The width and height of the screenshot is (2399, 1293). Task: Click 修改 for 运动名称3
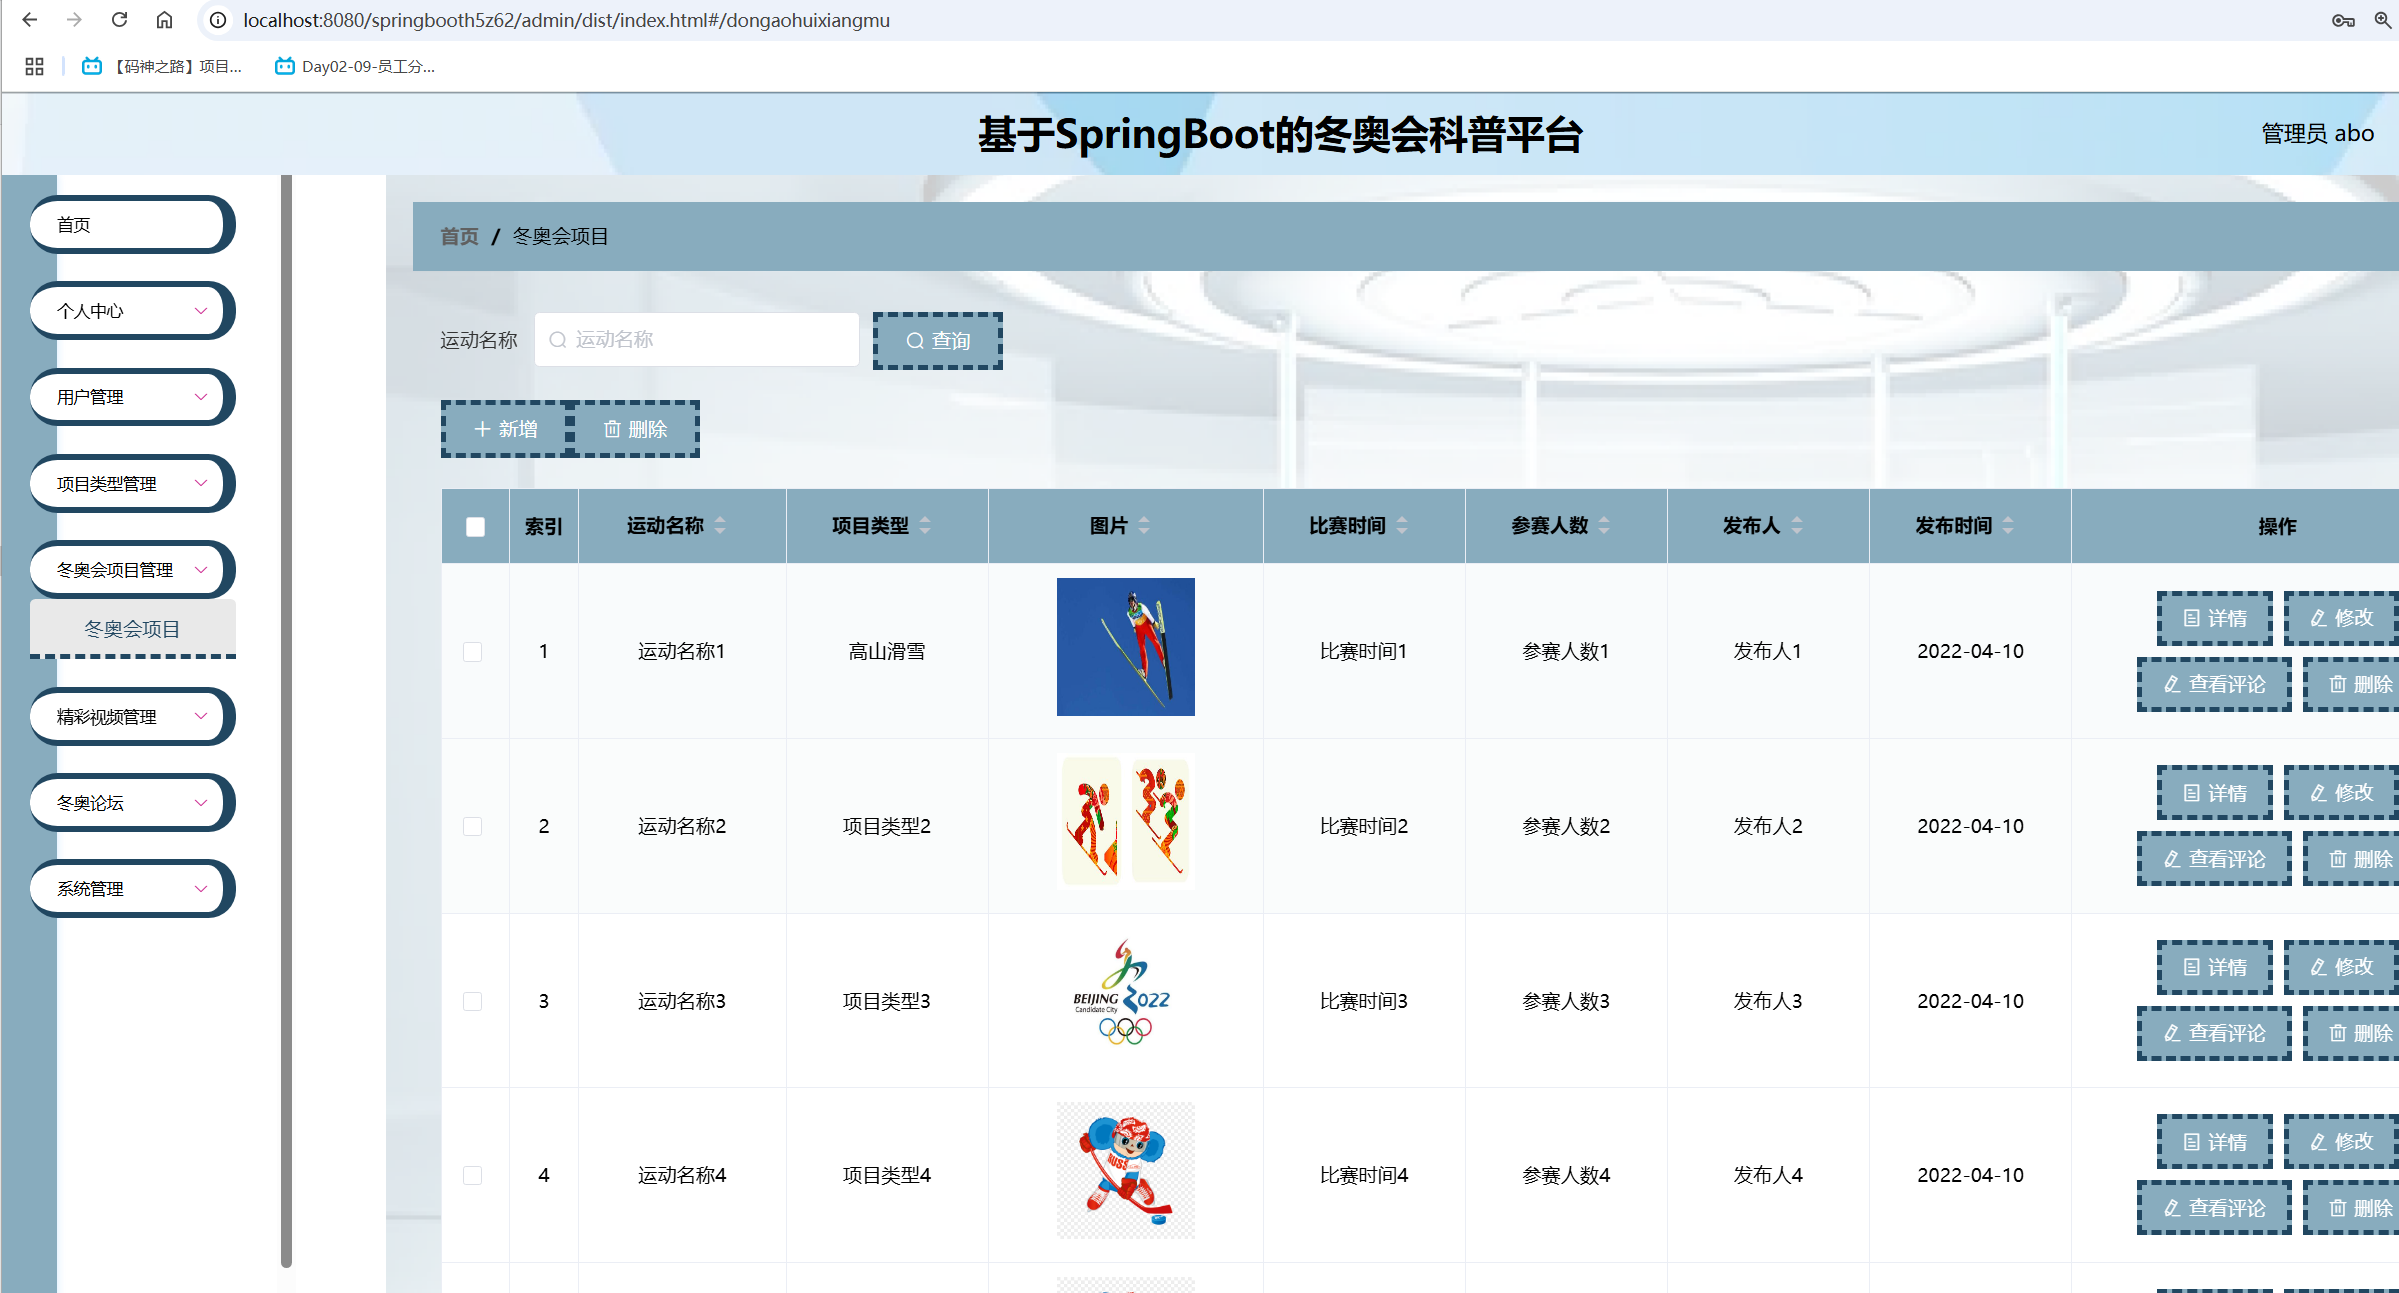pyautogui.click(x=2341, y=967)
